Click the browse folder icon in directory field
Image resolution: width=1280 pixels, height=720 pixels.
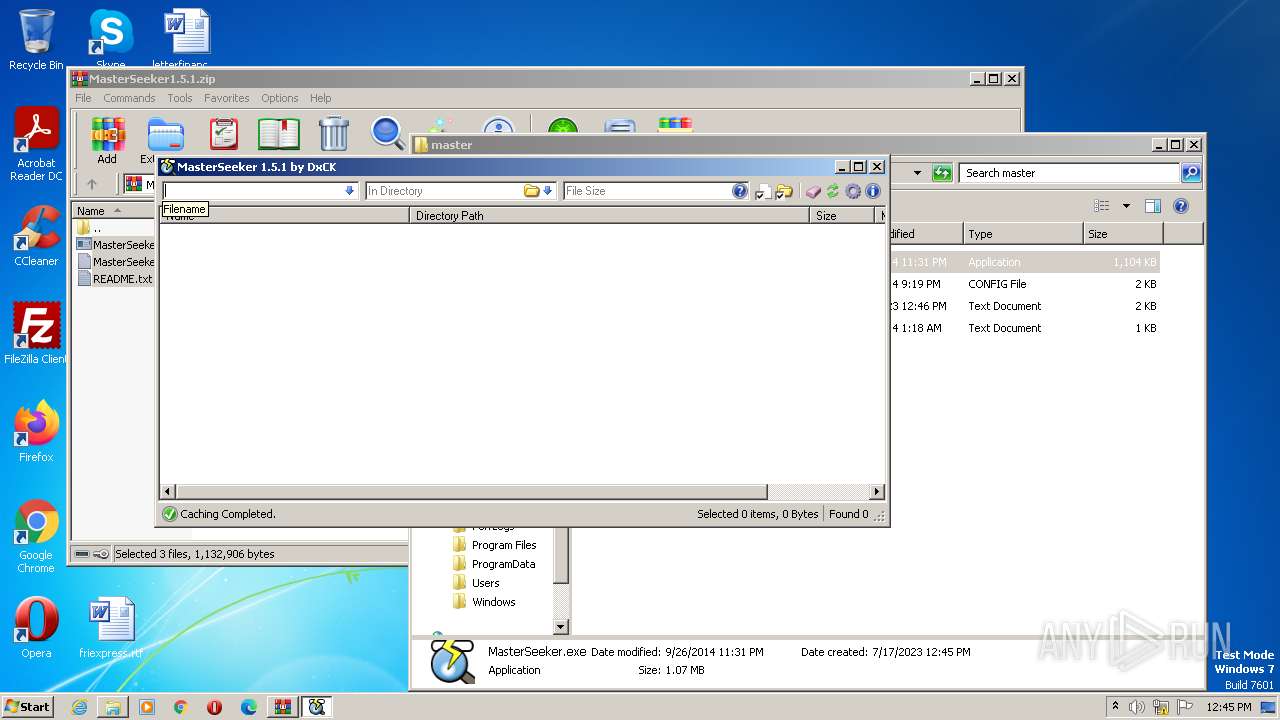532,191
